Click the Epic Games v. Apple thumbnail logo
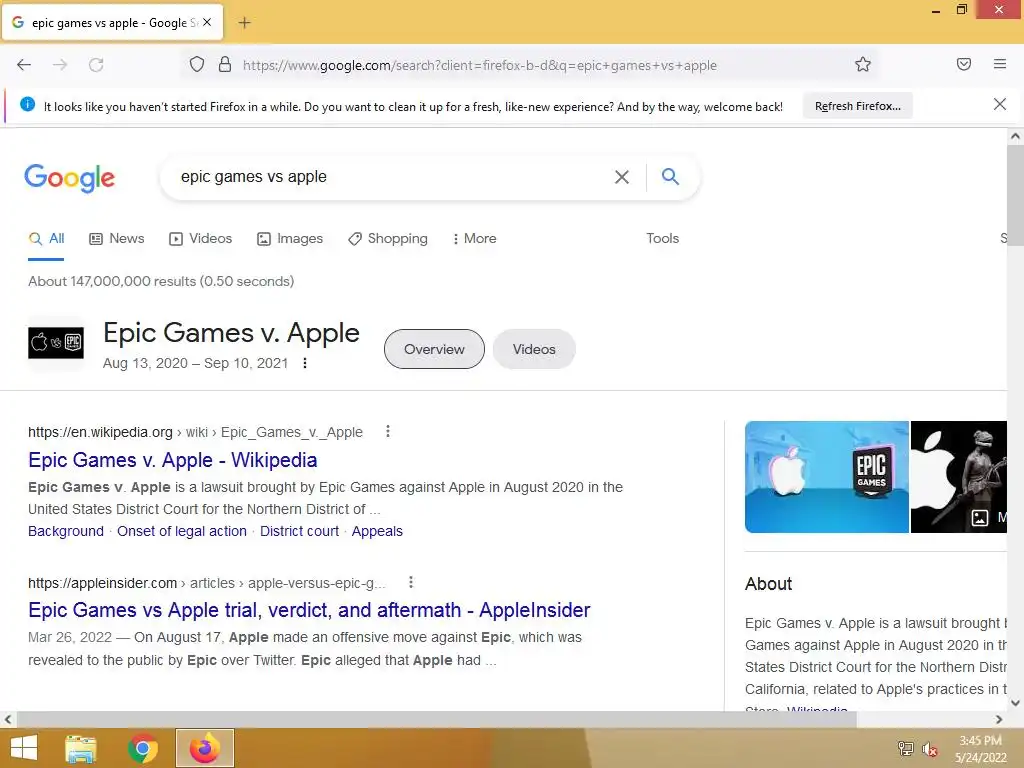The width and height of the screenshot is (1024, 768). pyautogui.click(x=56, y=343)
